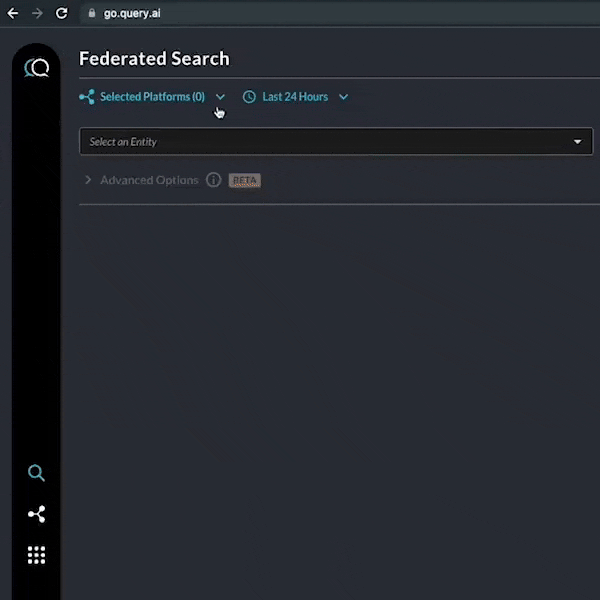Expand Advanced Options chevron
600x600 pixels.
(x=88, y=180)
